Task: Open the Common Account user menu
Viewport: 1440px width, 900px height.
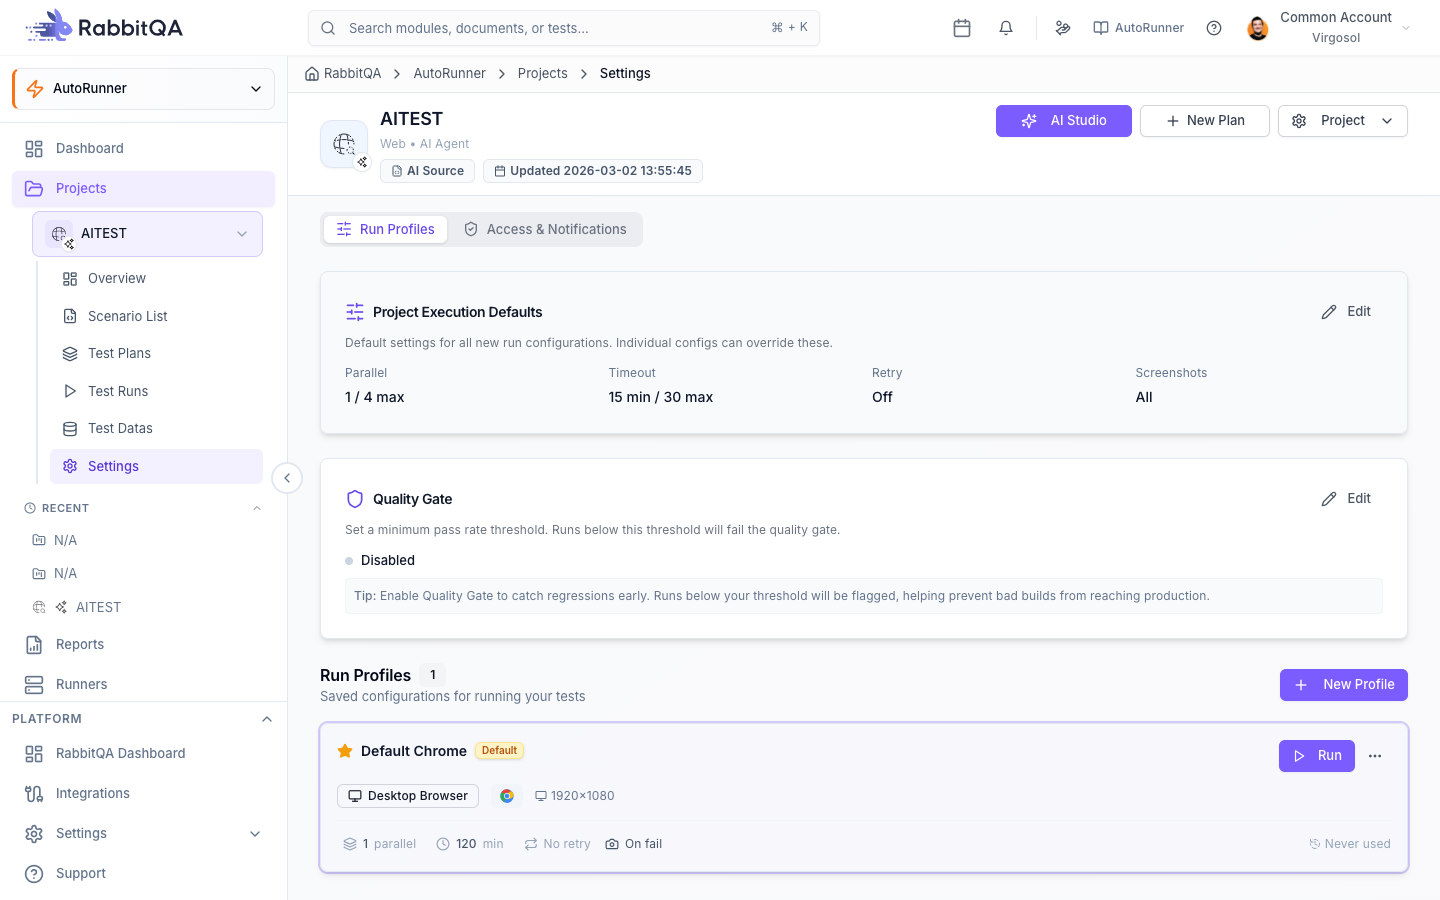Action: point(1330,28)
